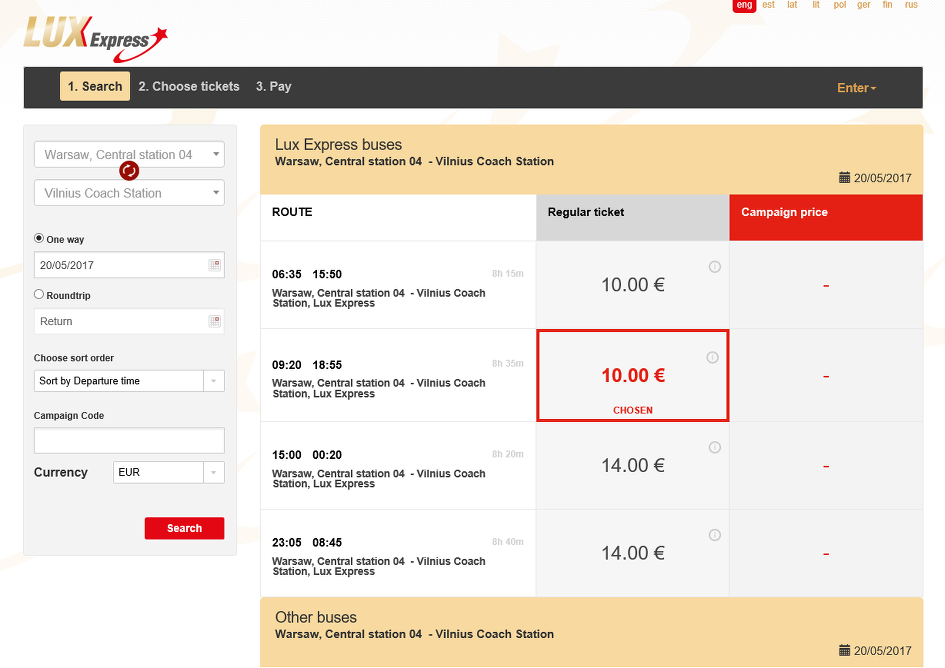Viewport: 945px width, 668px height.
Task: Switch language to lat
Action: (792, 5)
